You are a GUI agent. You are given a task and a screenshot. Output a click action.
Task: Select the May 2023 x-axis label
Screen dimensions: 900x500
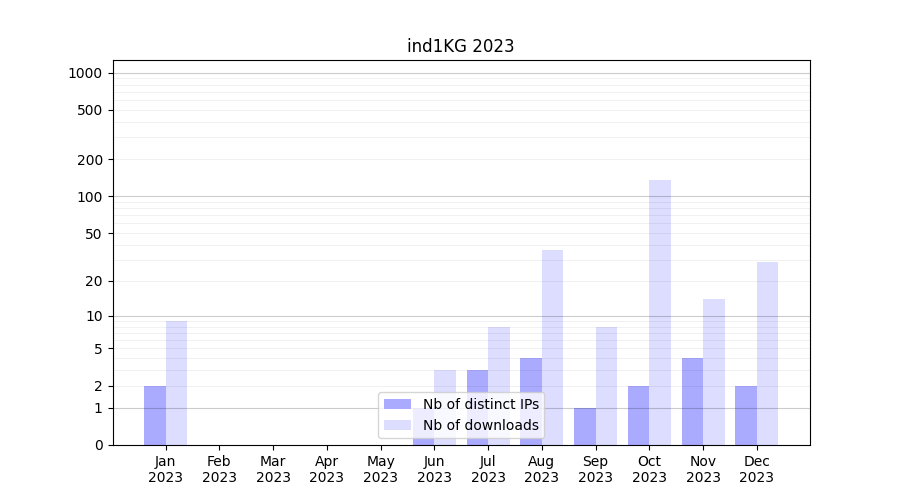click(x=380, y=469)
